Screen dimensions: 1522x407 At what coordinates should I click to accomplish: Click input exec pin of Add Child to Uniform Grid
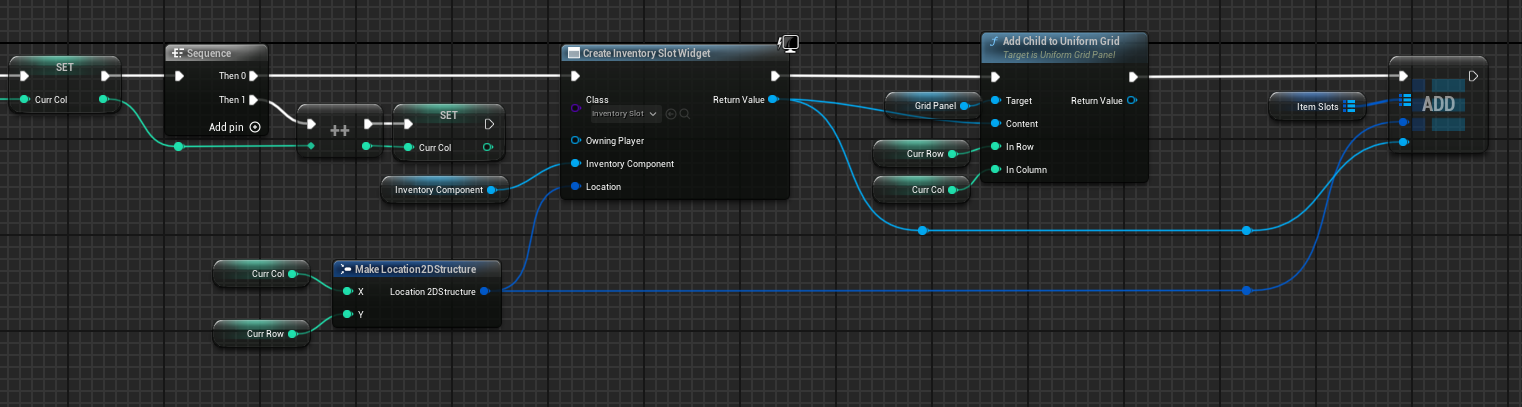tap(994, 77)
